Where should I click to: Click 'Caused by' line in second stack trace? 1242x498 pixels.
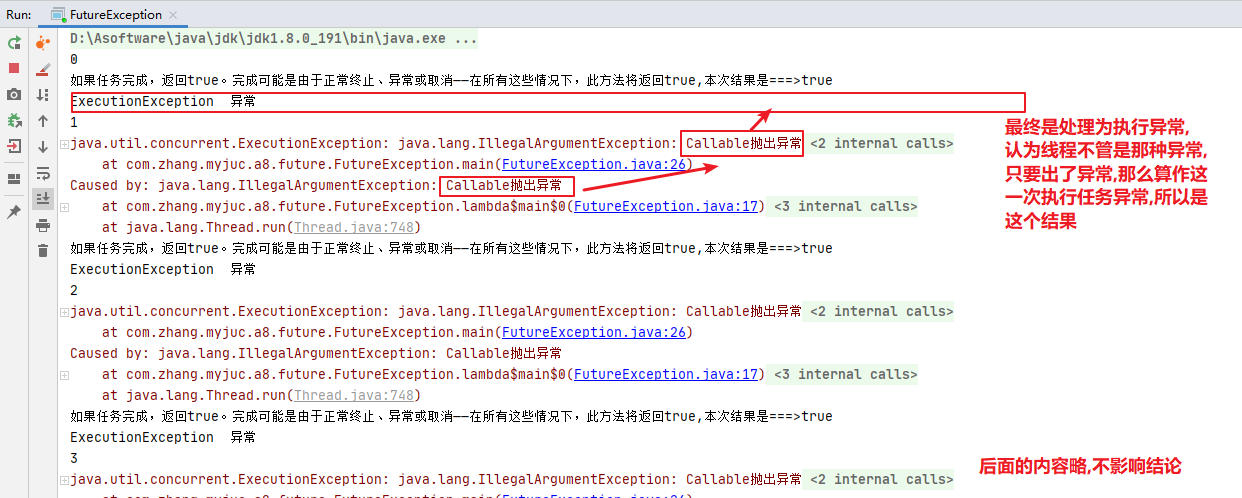(x=316, y=353)
